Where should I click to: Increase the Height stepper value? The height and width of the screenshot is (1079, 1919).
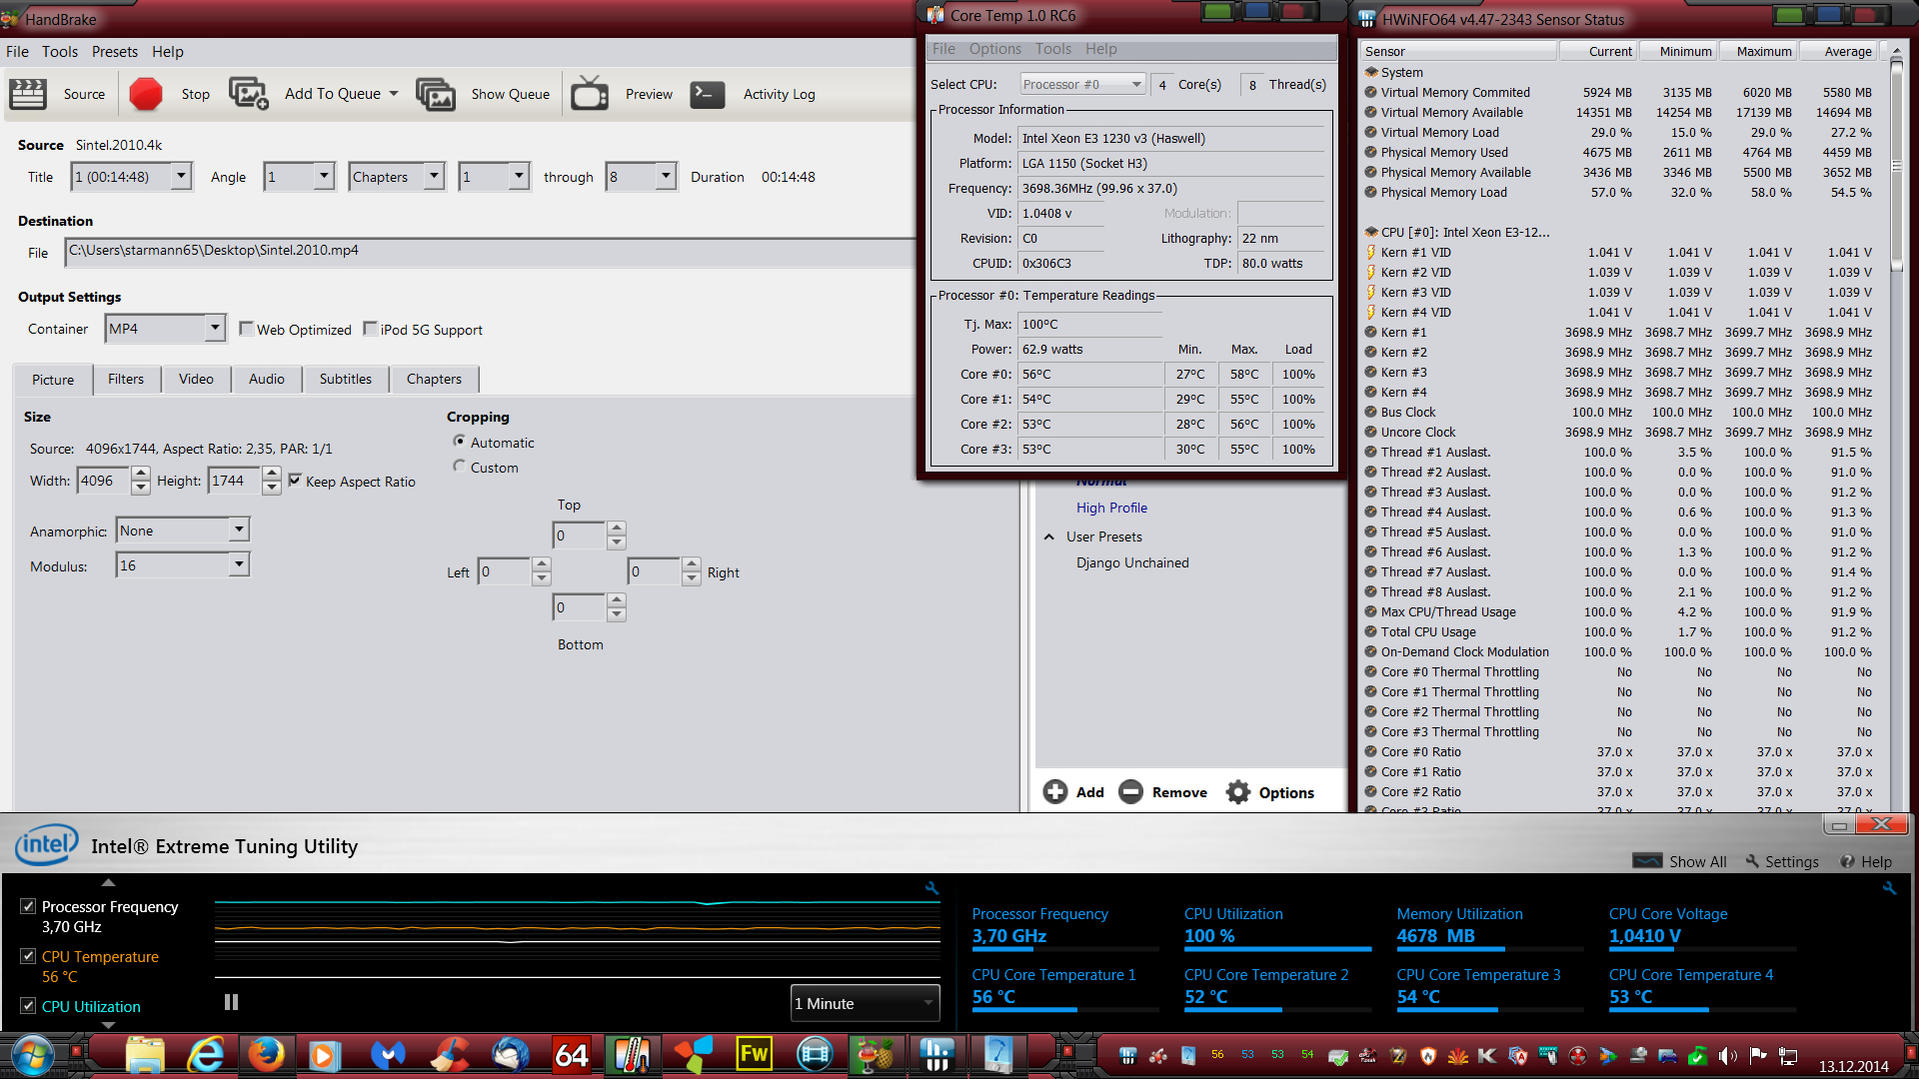pos(272,473)
